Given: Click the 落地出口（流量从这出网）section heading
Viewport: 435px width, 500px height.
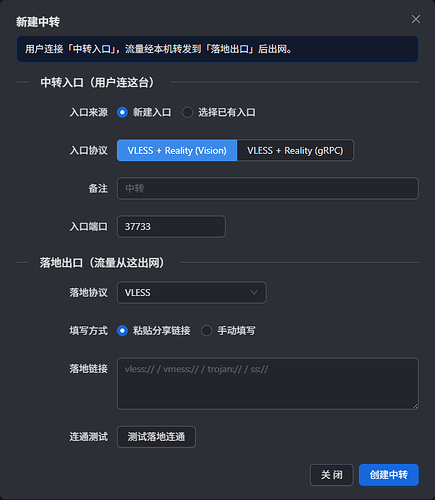Looking at the screenshot, I should tap(102, 263).
